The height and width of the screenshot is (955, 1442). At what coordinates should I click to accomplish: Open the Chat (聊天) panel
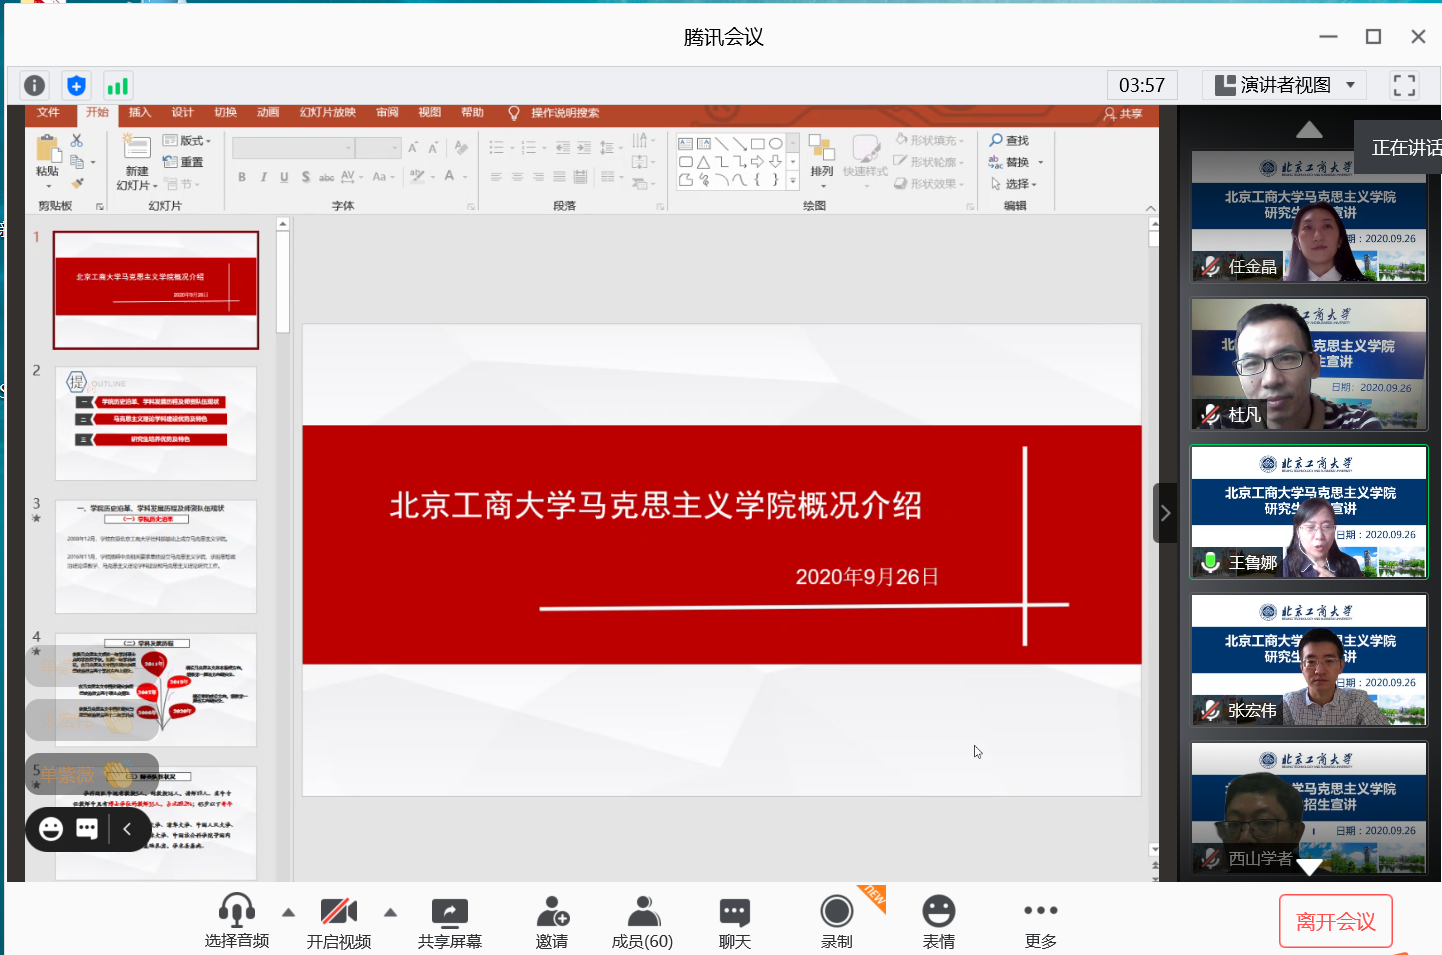[734, 922]
